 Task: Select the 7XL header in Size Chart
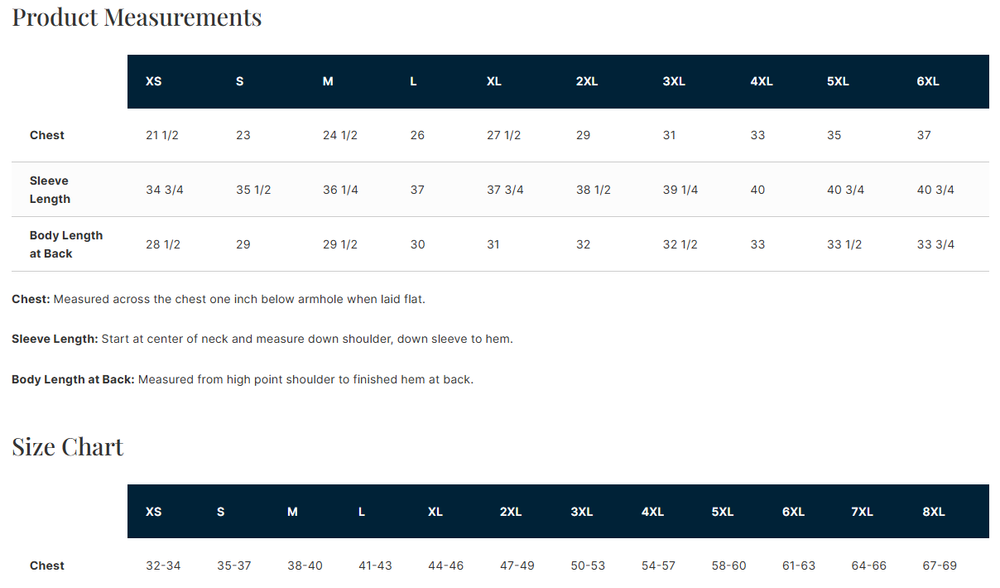tap(862, 512)
